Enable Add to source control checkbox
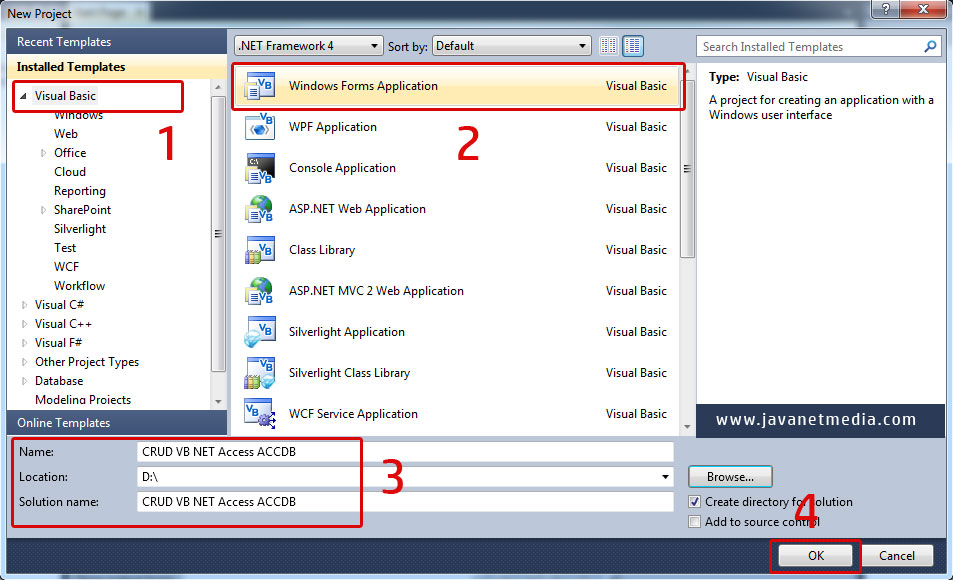This screenshot has width=953, height=580. pos(694,522)
